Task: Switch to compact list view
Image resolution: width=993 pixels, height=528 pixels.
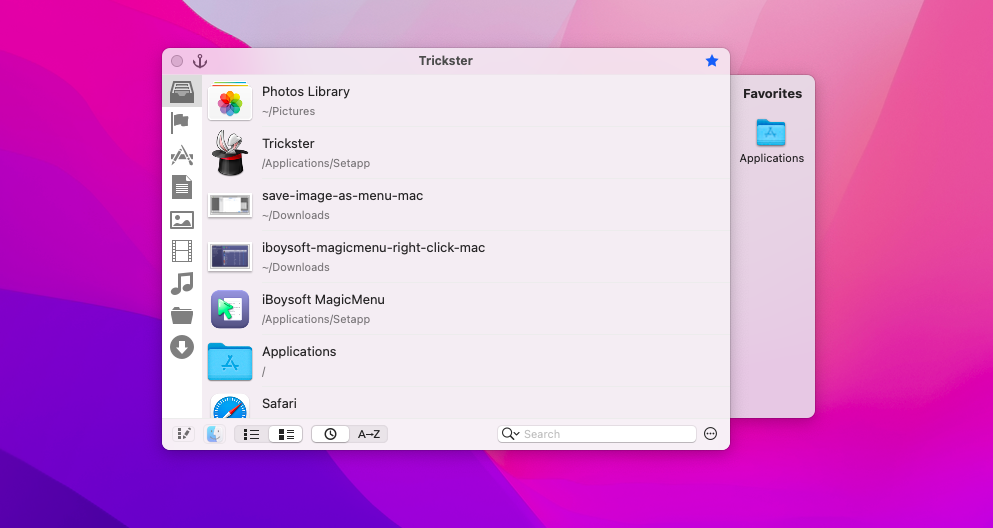Action: (251, 434)
